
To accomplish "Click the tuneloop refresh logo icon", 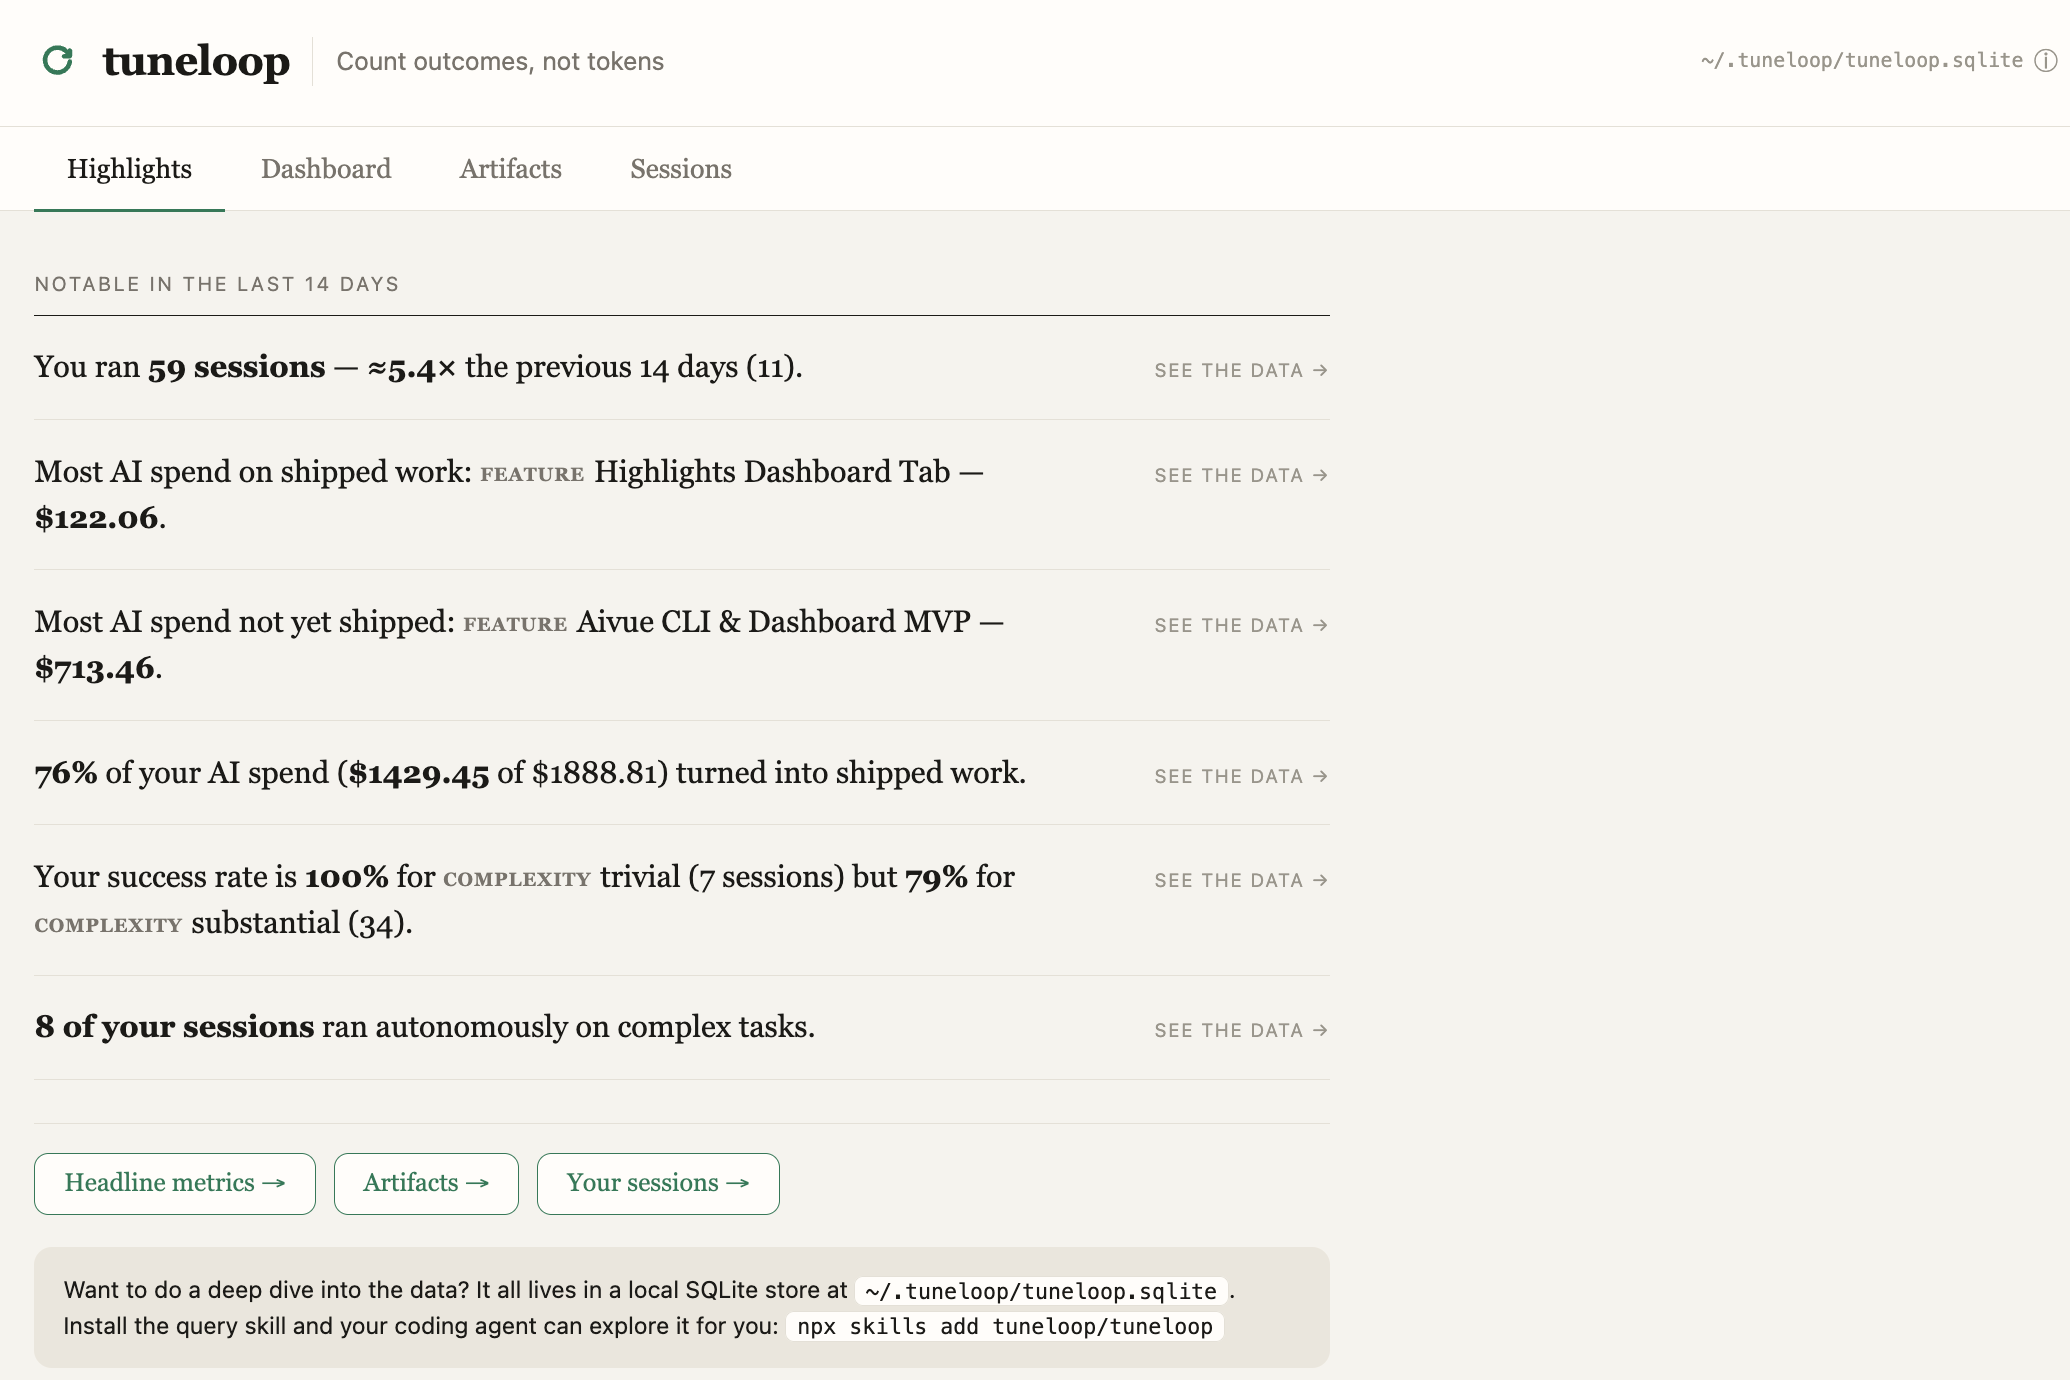I will click(58, 61).
